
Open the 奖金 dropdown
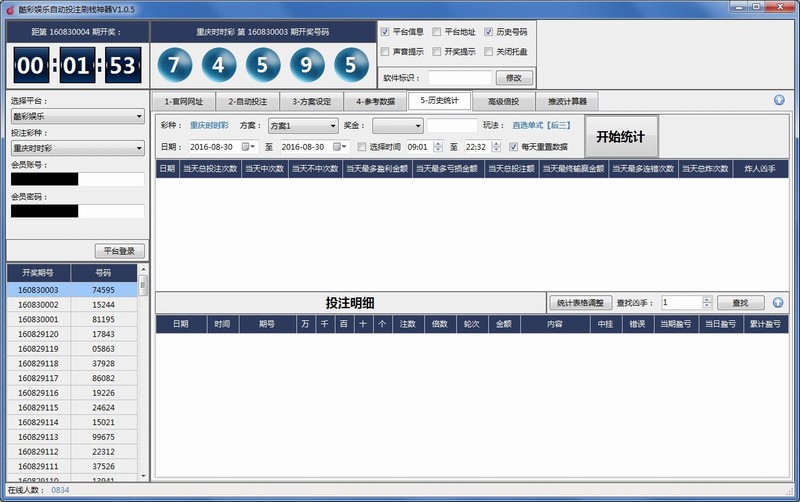pyautogui.click(x=397, y=126)
